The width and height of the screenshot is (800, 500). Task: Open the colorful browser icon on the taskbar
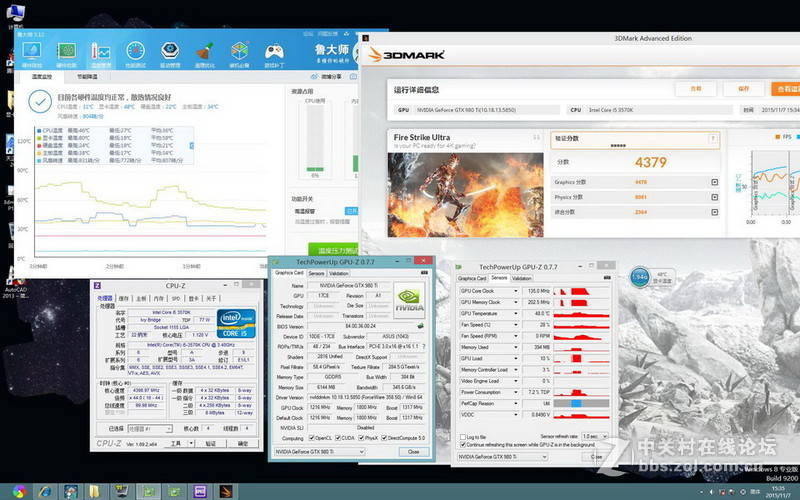19,491
